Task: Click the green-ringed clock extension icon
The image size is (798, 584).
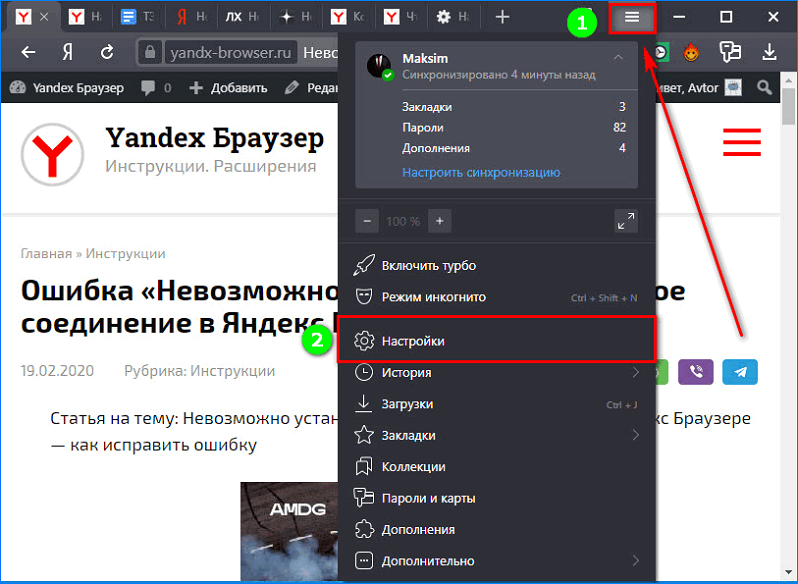Action: click(x=660, y=52)
